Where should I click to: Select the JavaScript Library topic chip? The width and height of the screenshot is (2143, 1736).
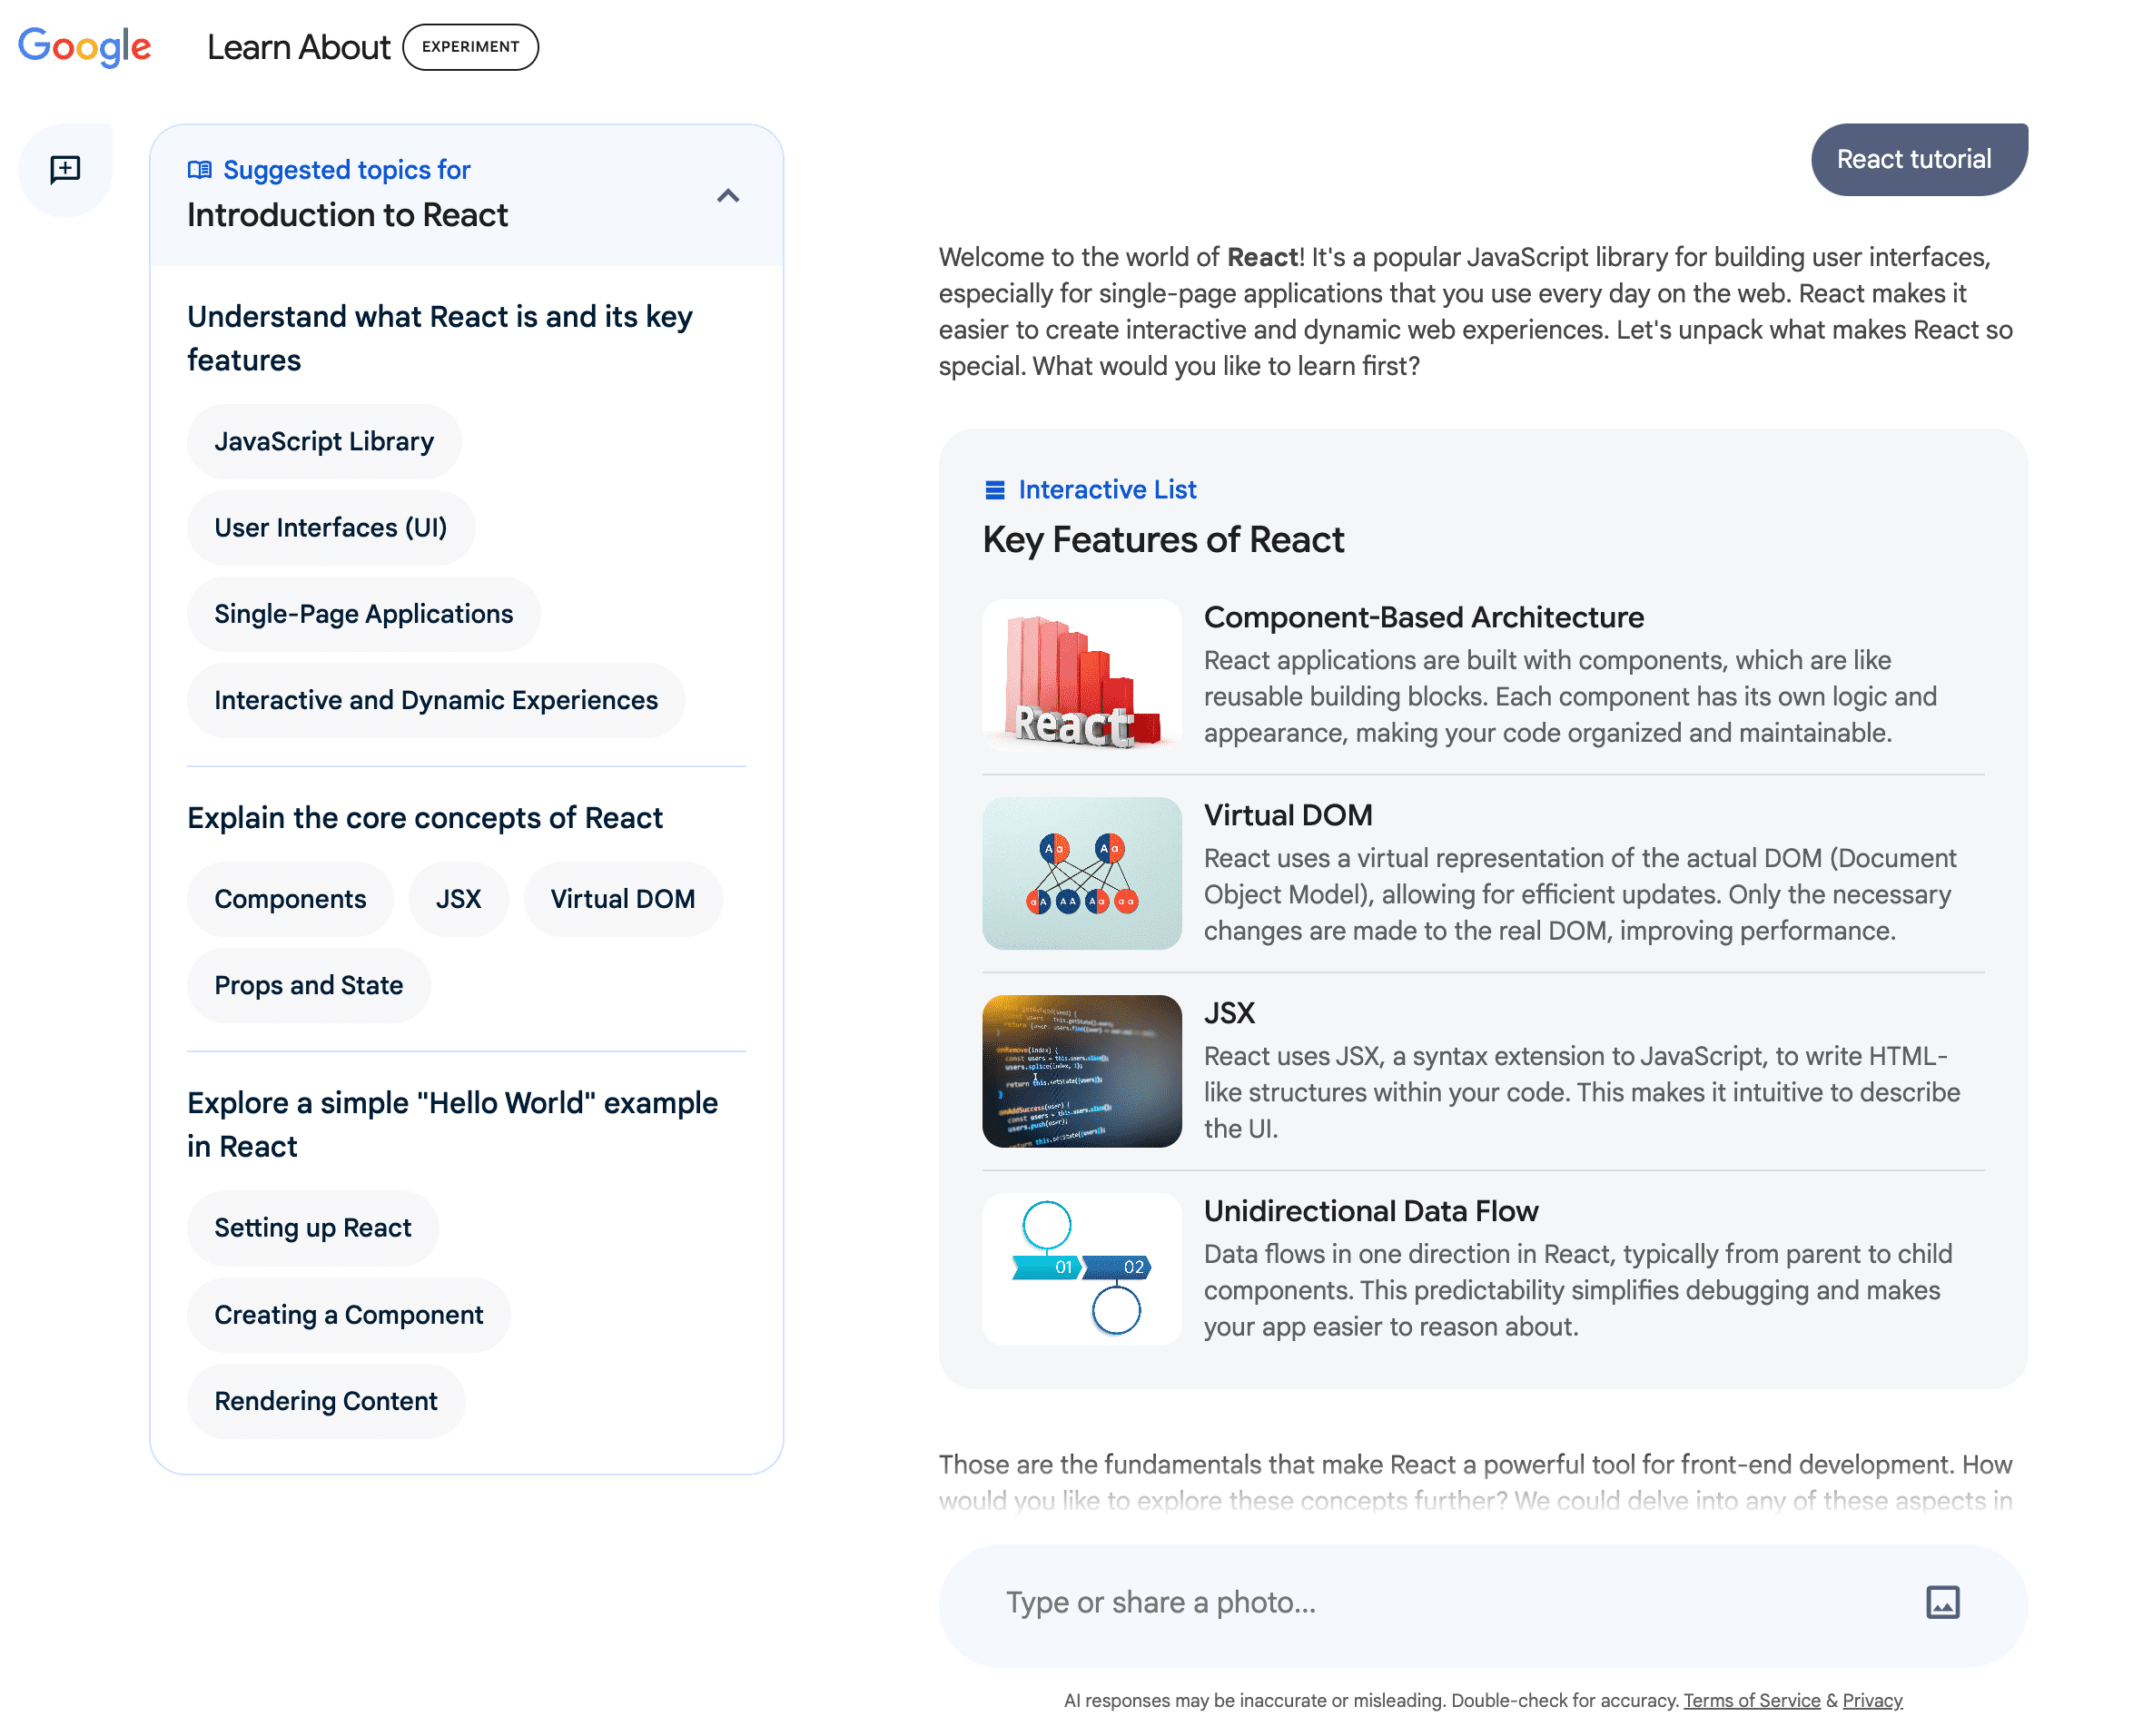click(324, 441)
